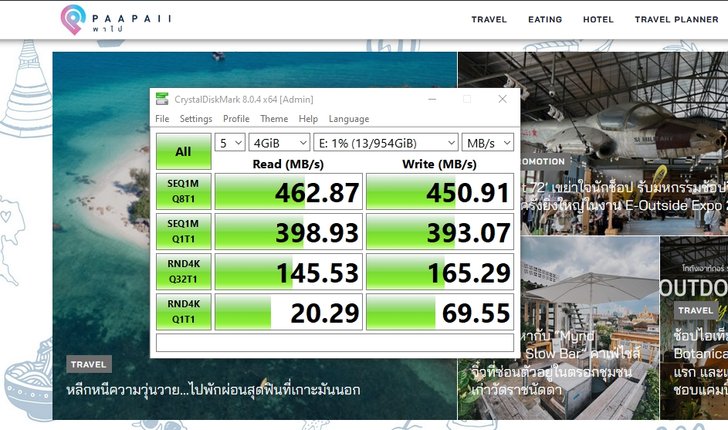Start the RND4K Q32T1 test

[x=183, y=271]
